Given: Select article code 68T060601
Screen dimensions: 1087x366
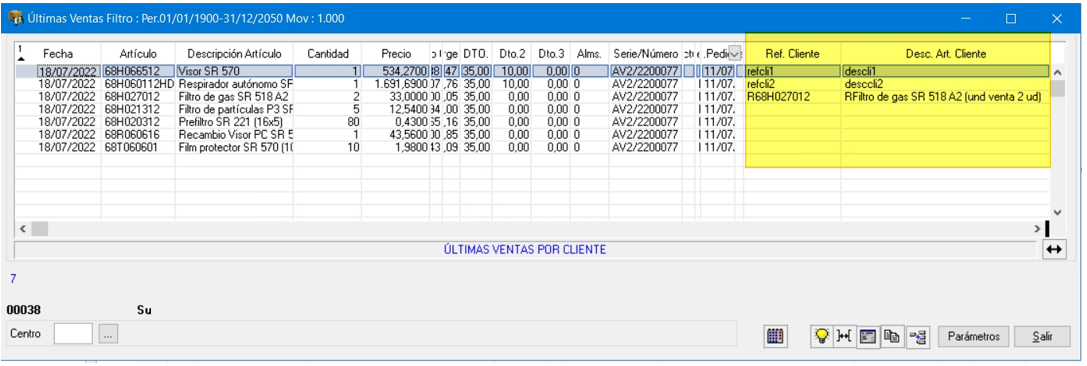Looking at the screenshot, I should 138,146.
